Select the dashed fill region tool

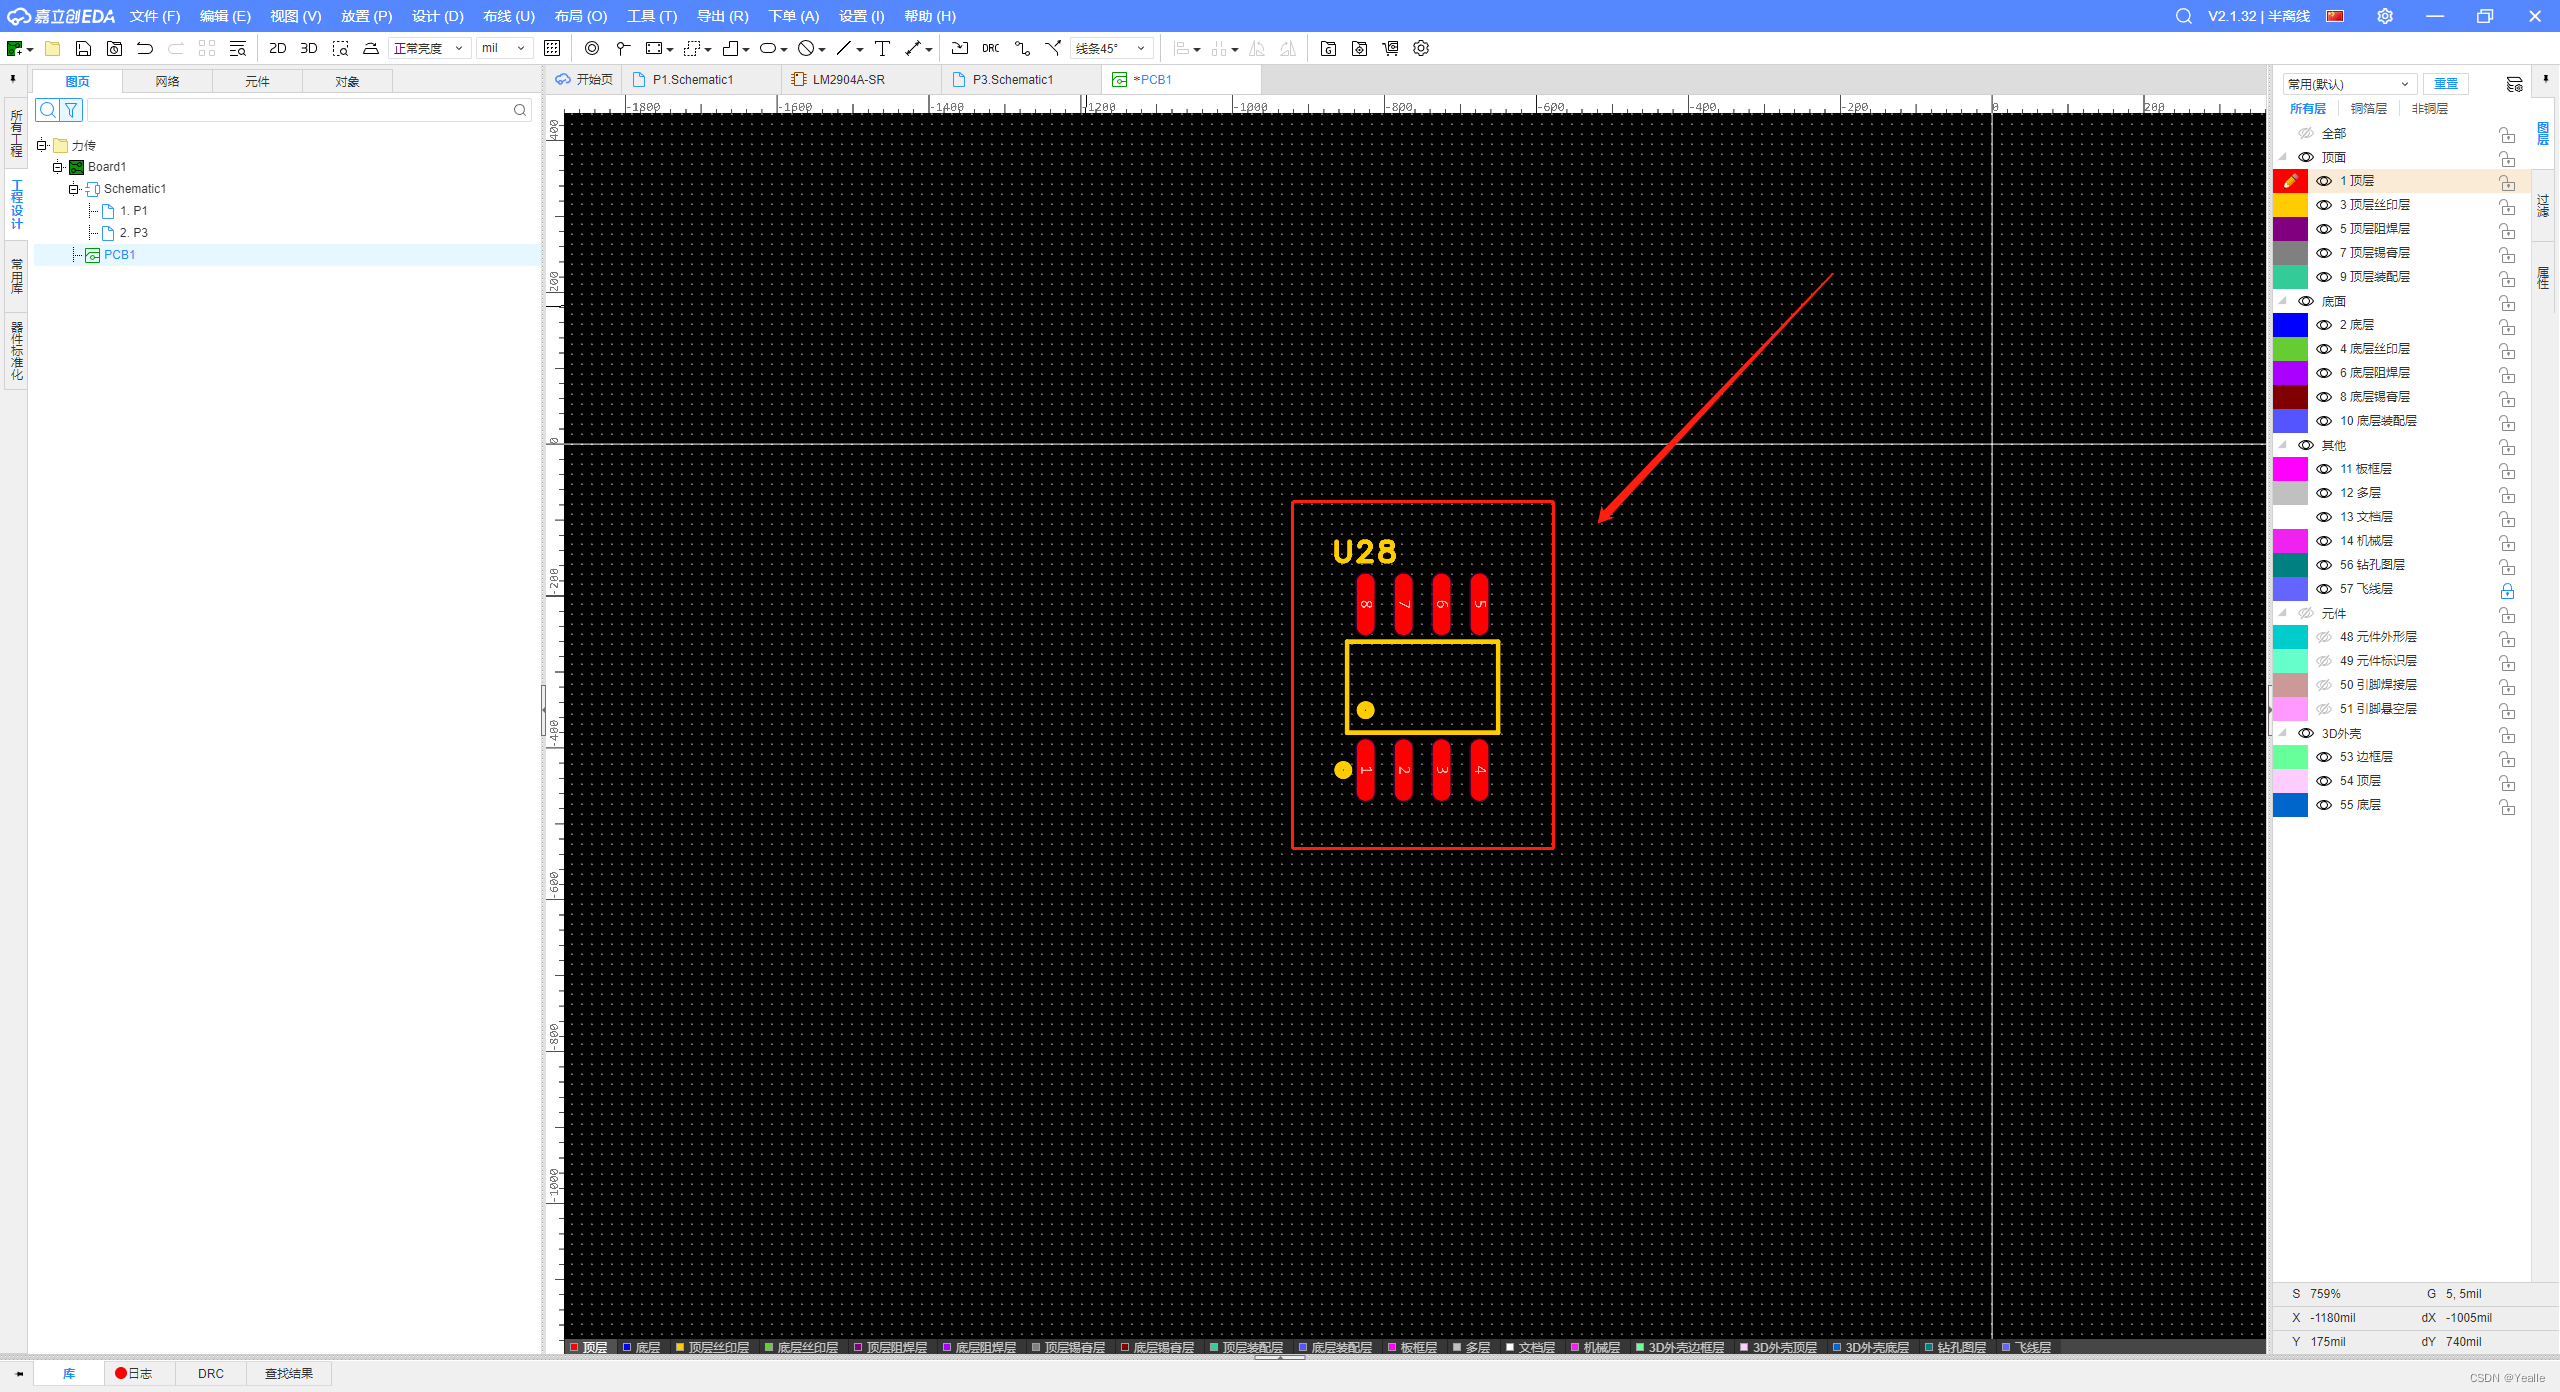point(692,48)
